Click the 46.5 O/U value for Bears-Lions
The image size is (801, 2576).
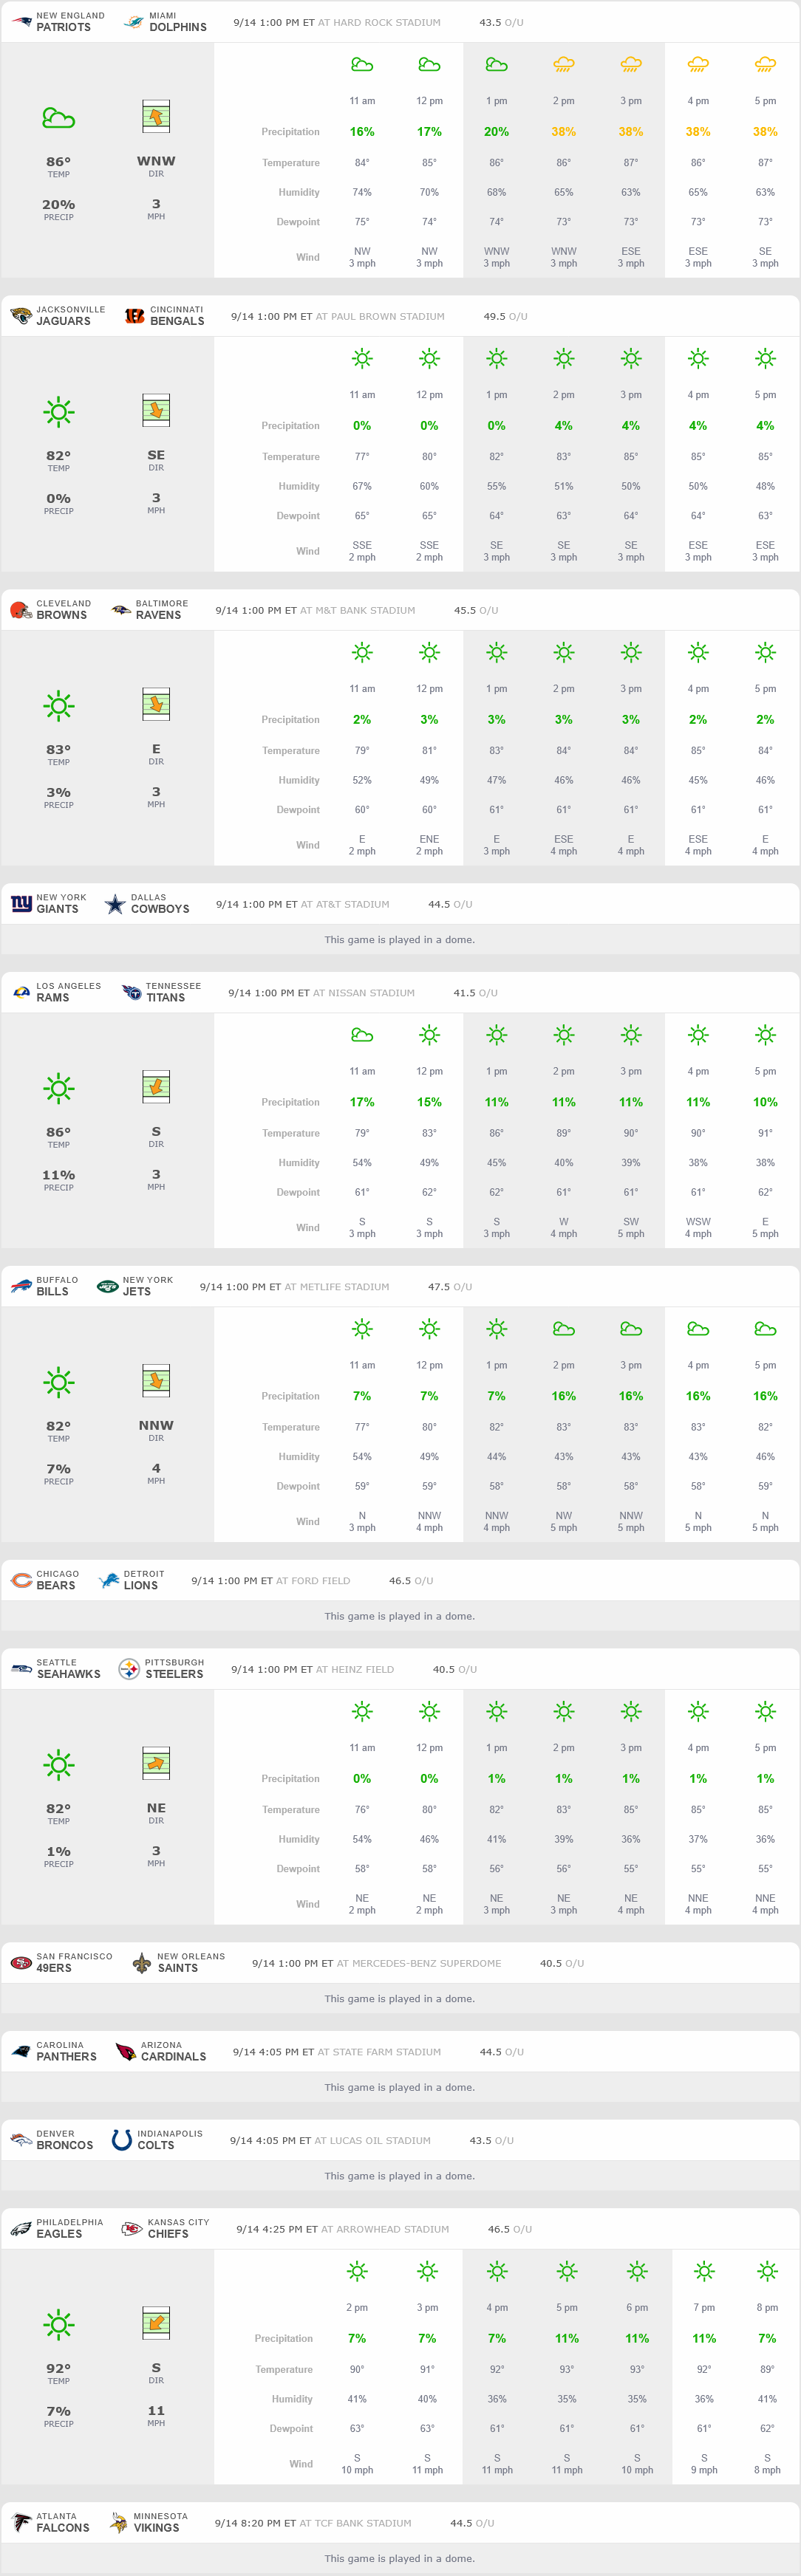point(411,1581)
